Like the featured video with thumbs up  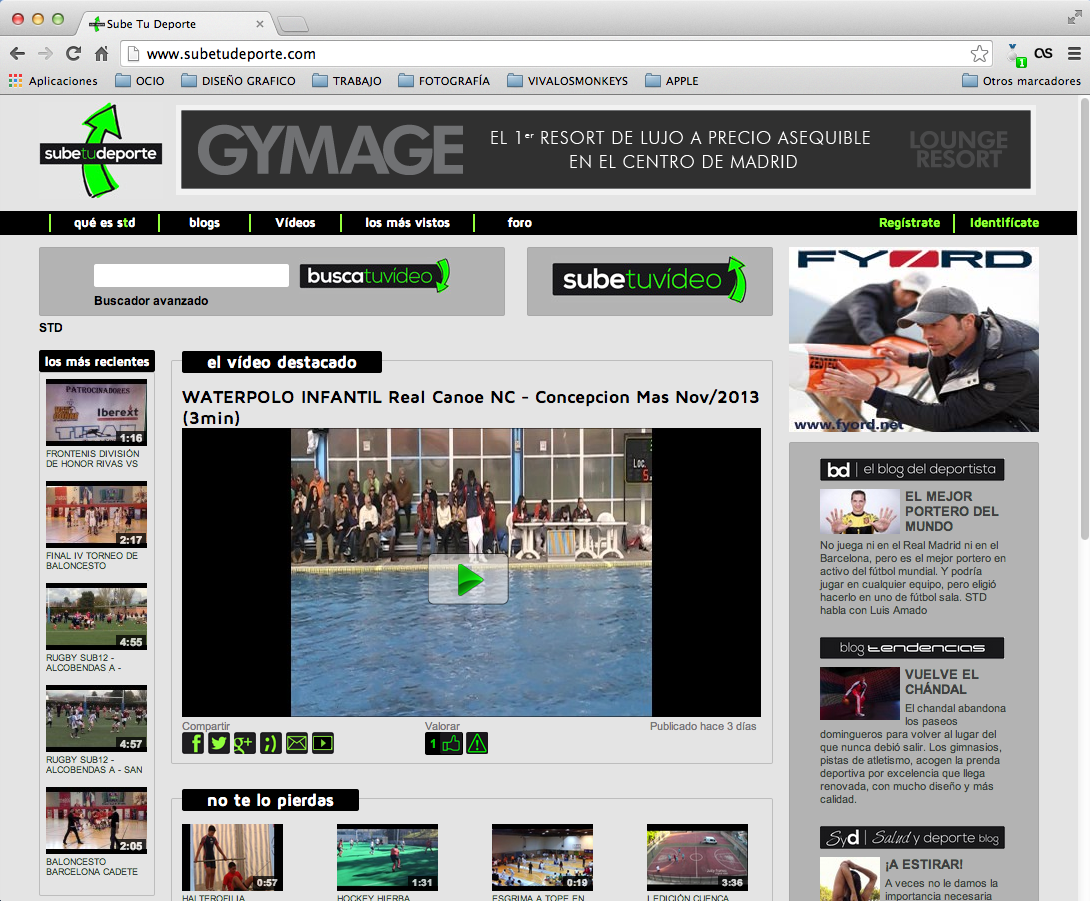pos(444,744)
